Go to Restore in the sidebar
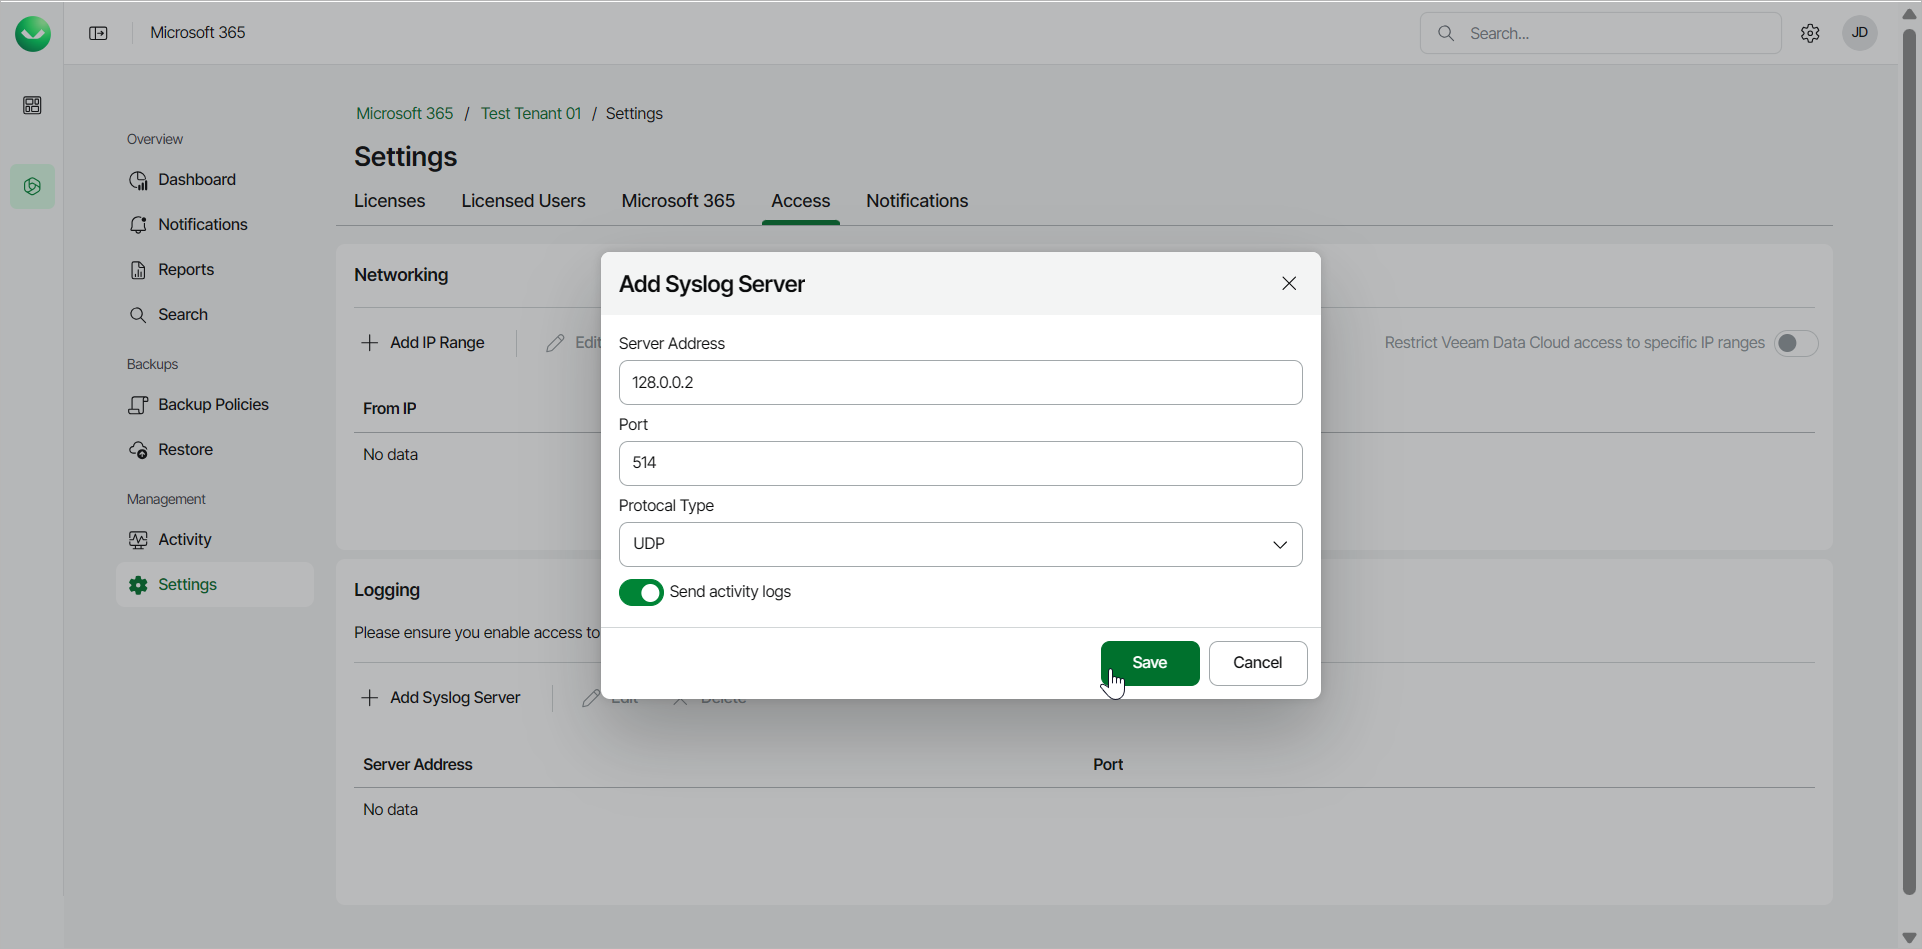 185,450
